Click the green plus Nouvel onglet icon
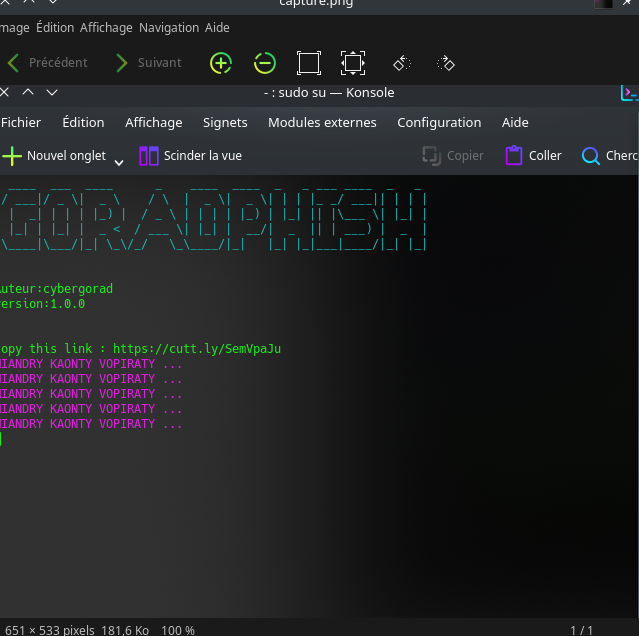This screenshot has width=639, height=636. [x=12, y=156]
